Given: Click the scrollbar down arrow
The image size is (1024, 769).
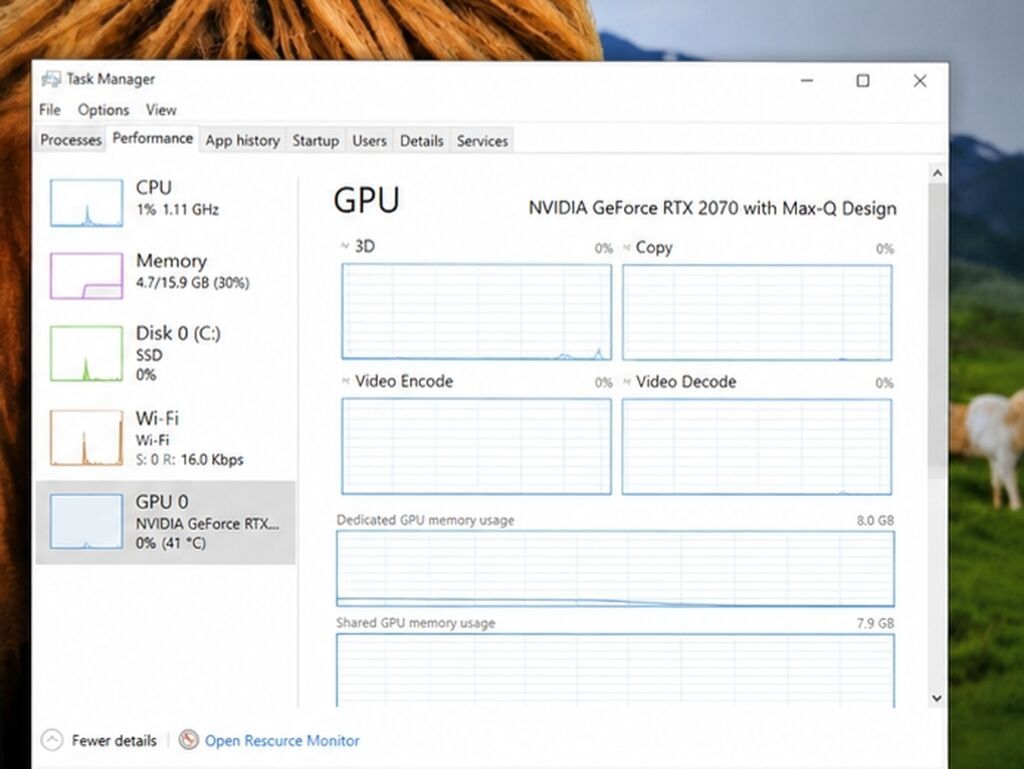Looking at the screenshot, I should click(x=937, y=698).
